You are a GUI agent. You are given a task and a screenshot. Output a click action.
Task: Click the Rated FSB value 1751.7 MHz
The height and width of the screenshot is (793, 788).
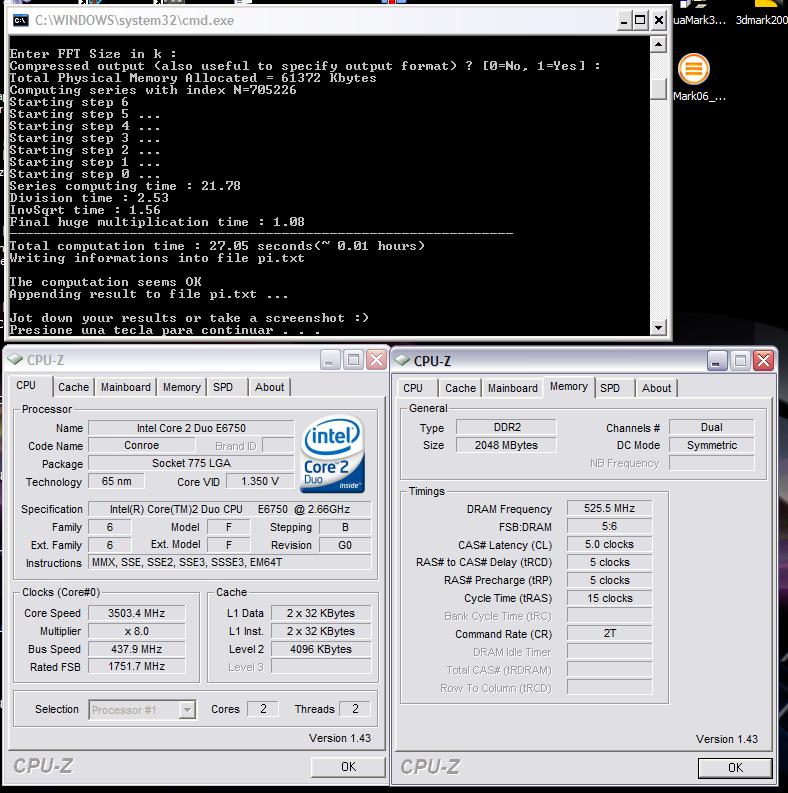pos(137,667)
